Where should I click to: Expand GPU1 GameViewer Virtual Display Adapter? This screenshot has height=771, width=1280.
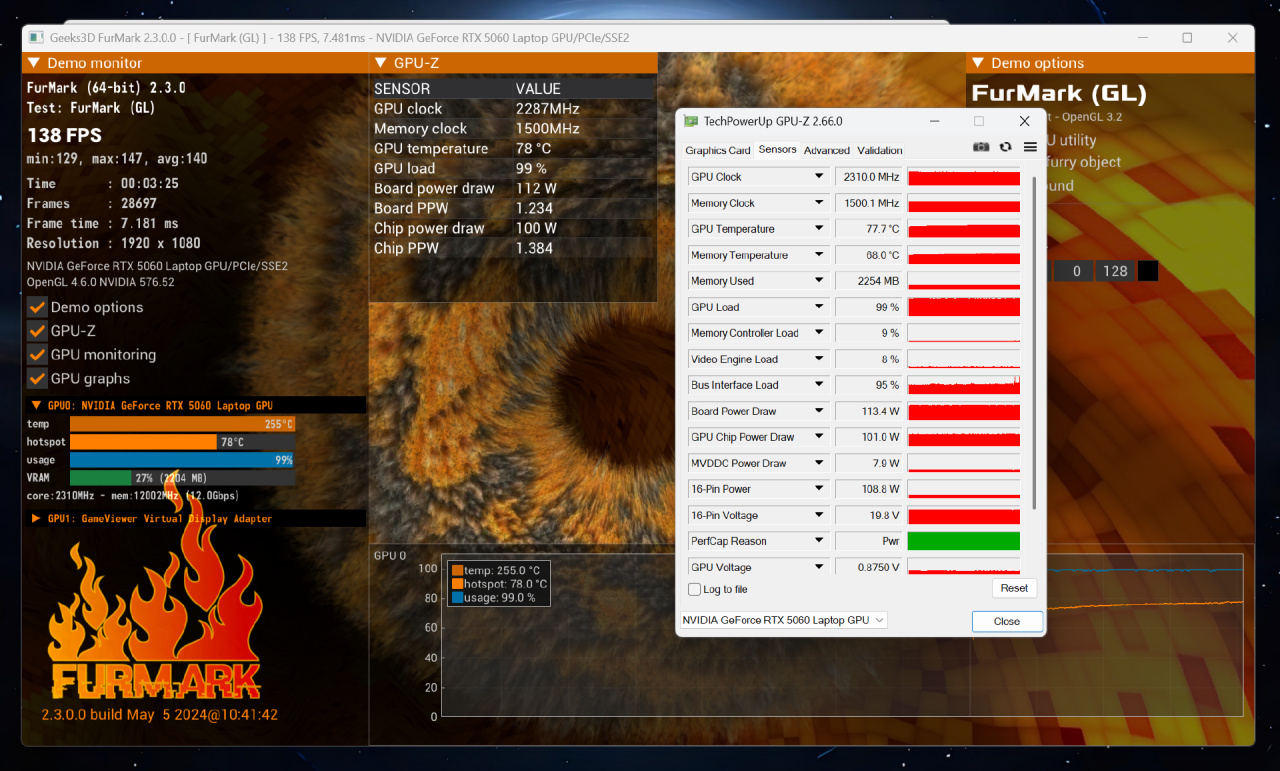[x=36, y=519]
